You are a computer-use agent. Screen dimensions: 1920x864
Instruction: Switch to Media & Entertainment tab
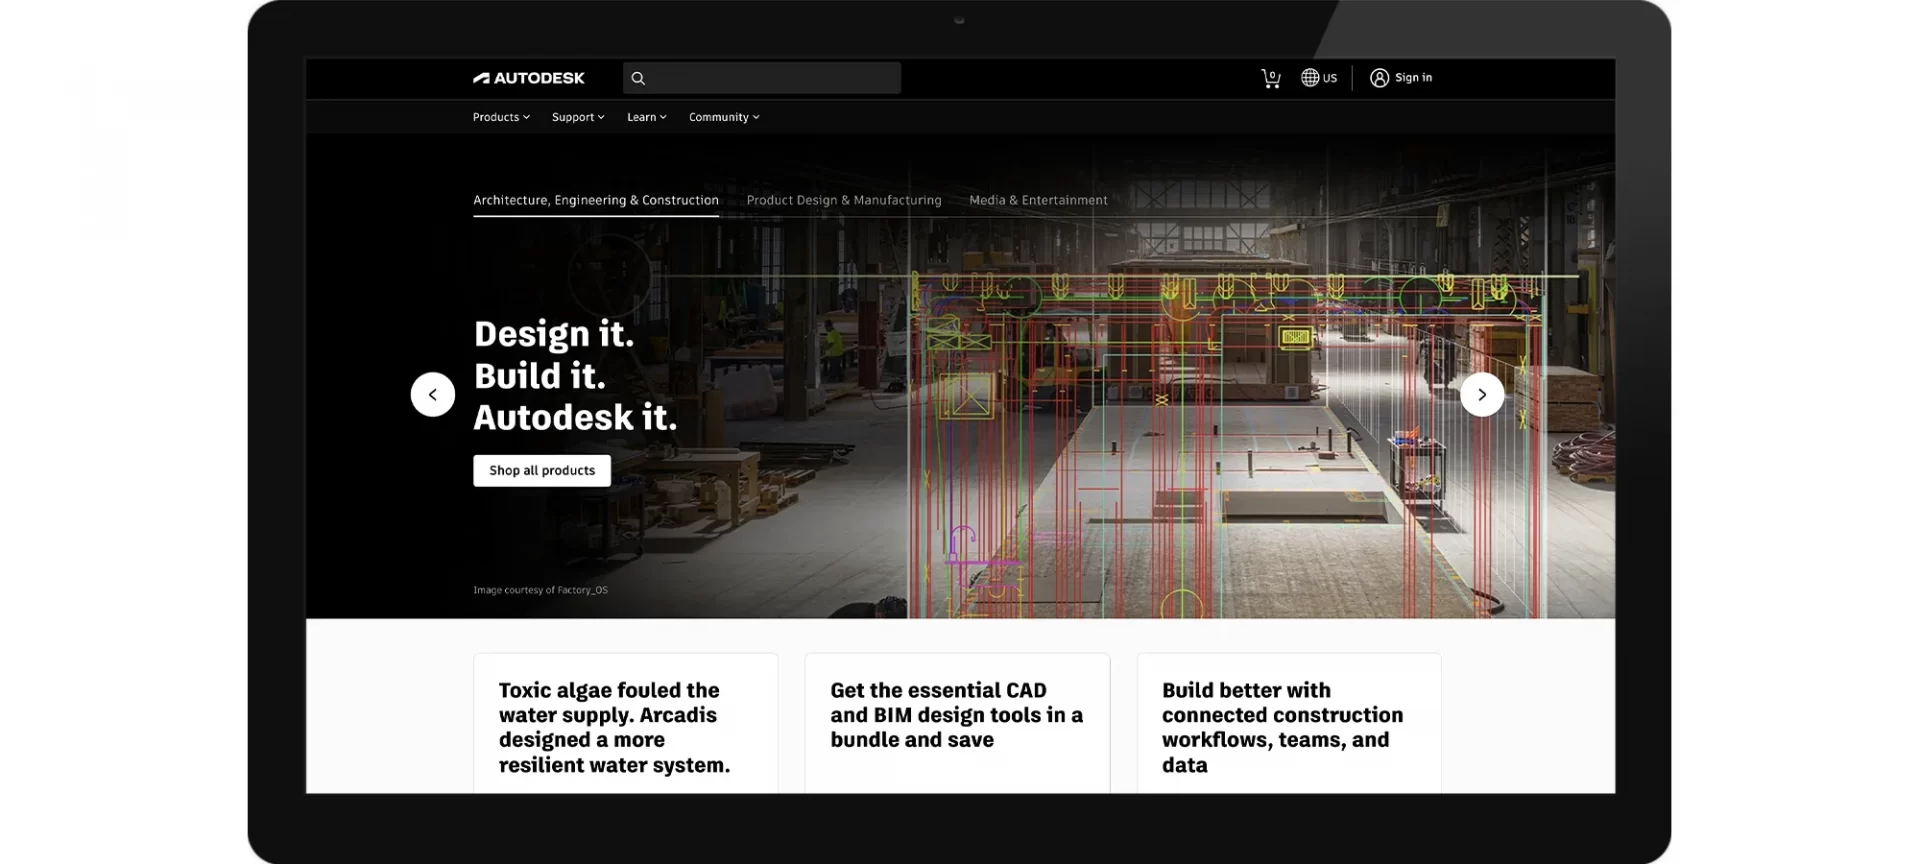(x=1038, y=200)
